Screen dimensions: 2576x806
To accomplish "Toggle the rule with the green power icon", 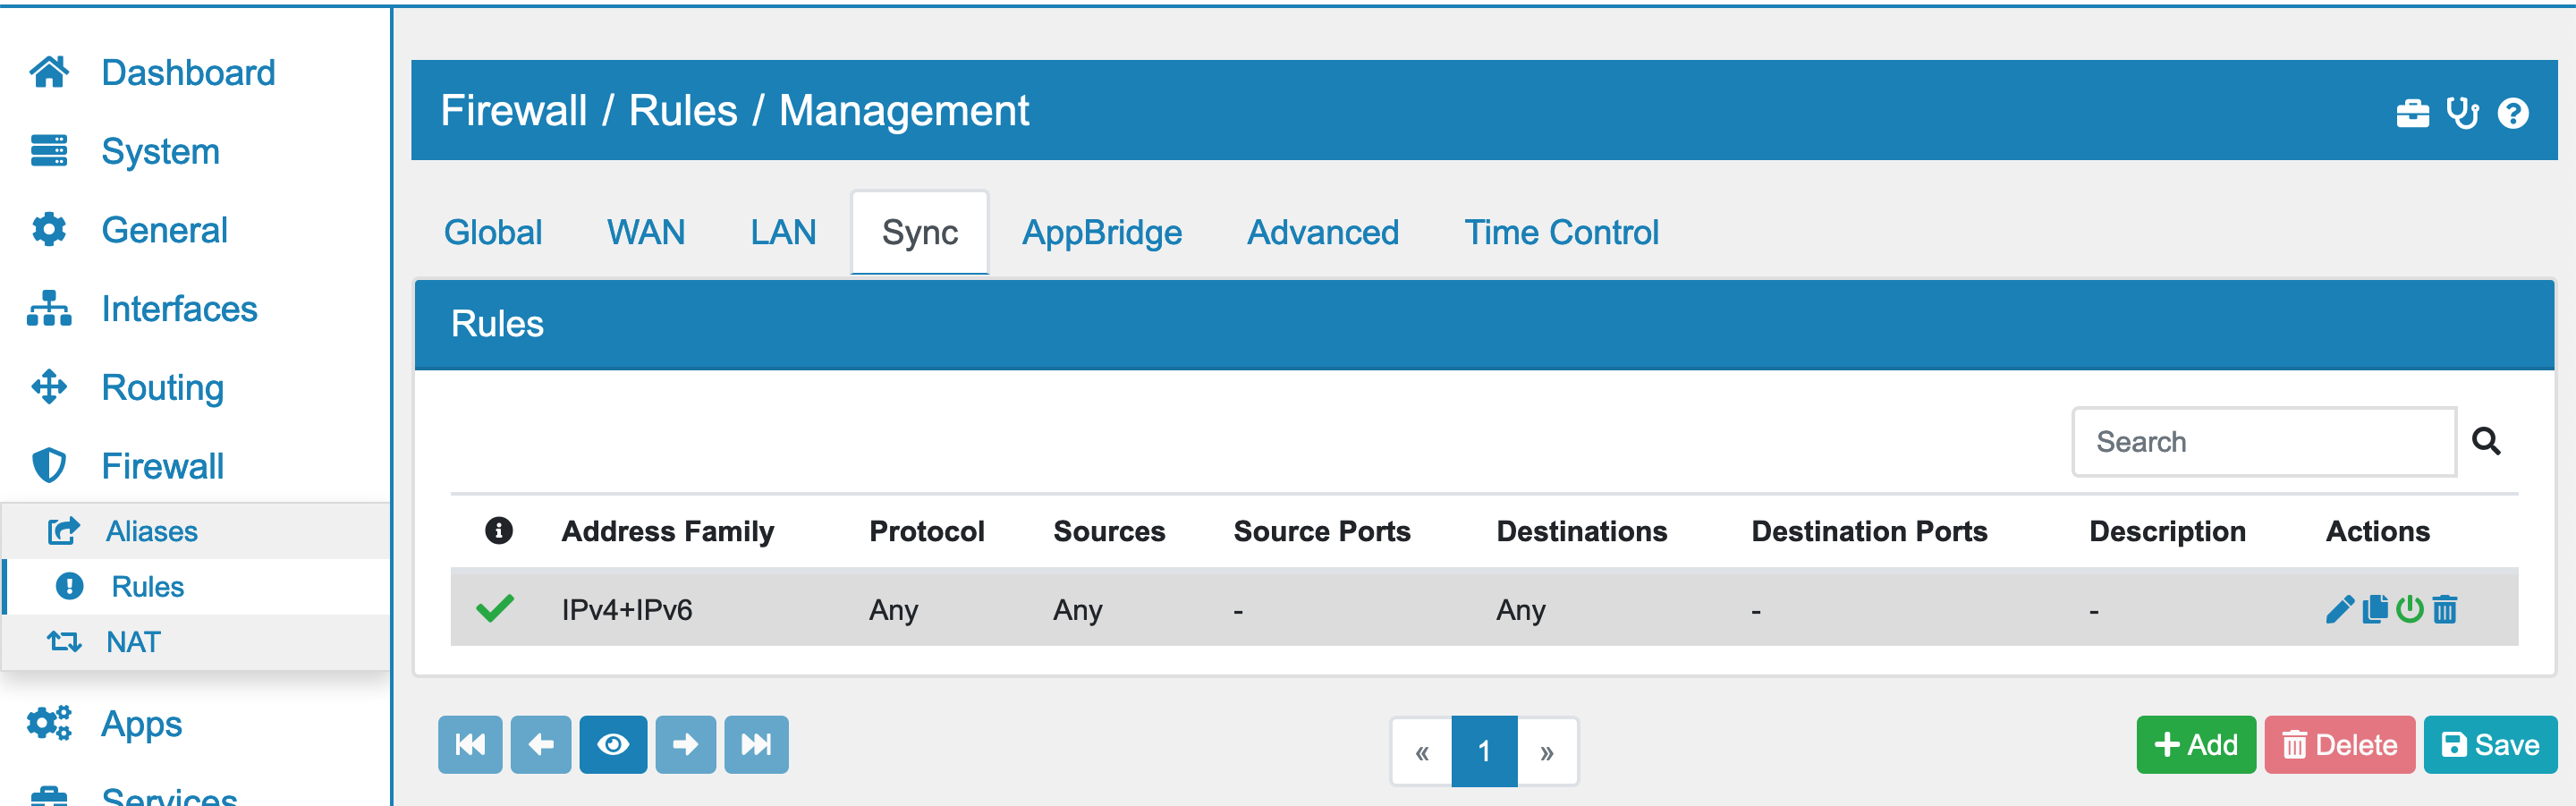I will pyautogui.click(x=2410, y=609).
